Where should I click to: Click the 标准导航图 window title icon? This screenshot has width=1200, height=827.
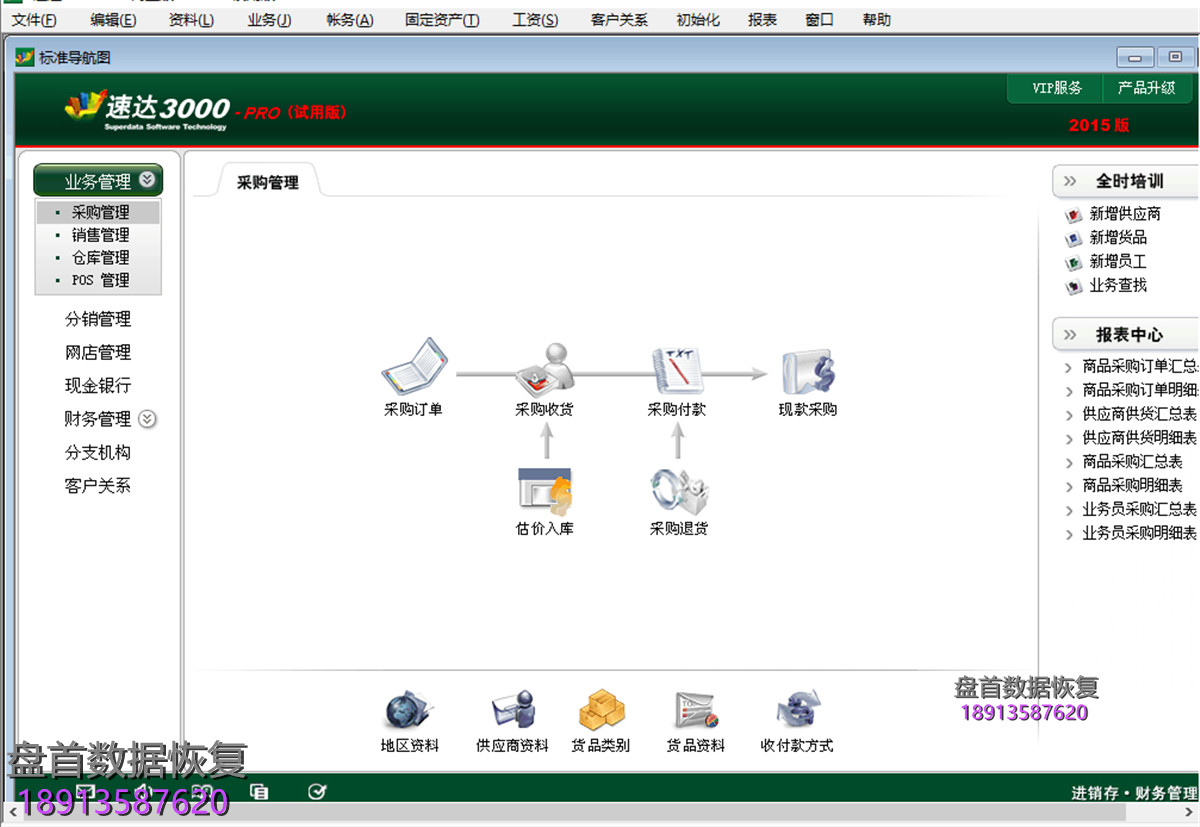point(25,58)
